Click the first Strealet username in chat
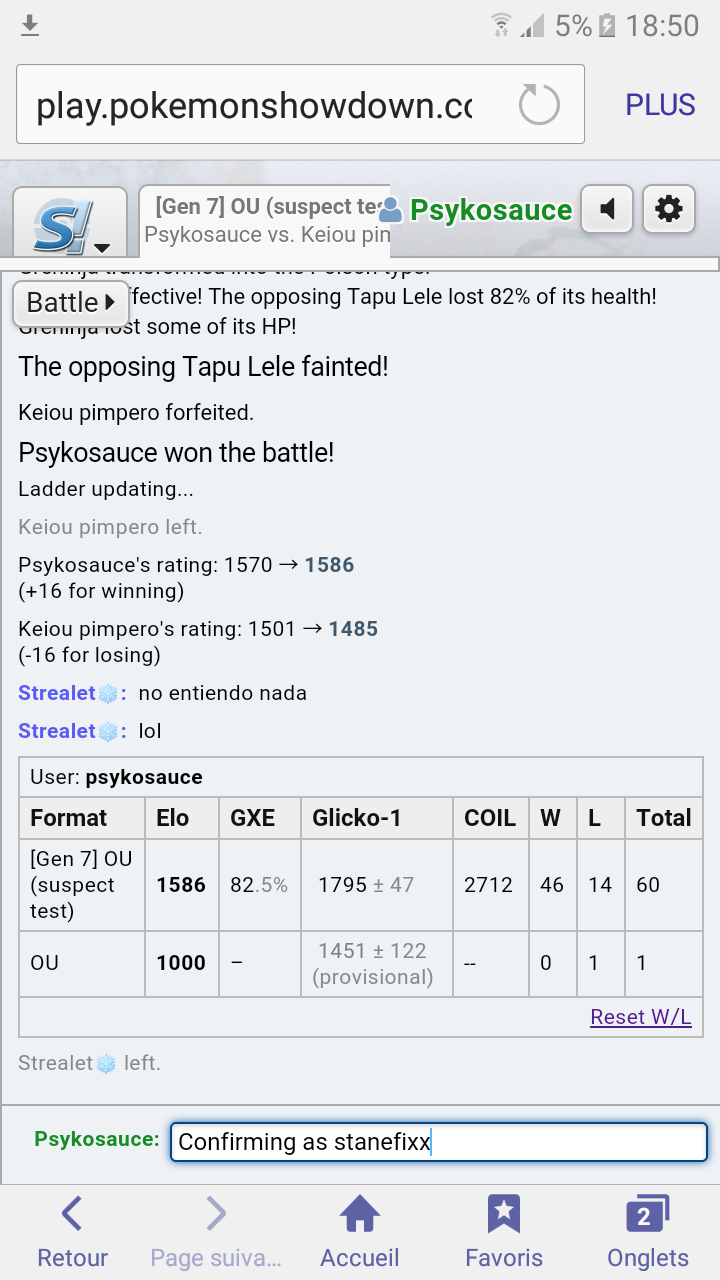This screenshot has height=1280, width=720. pos(57,693)
